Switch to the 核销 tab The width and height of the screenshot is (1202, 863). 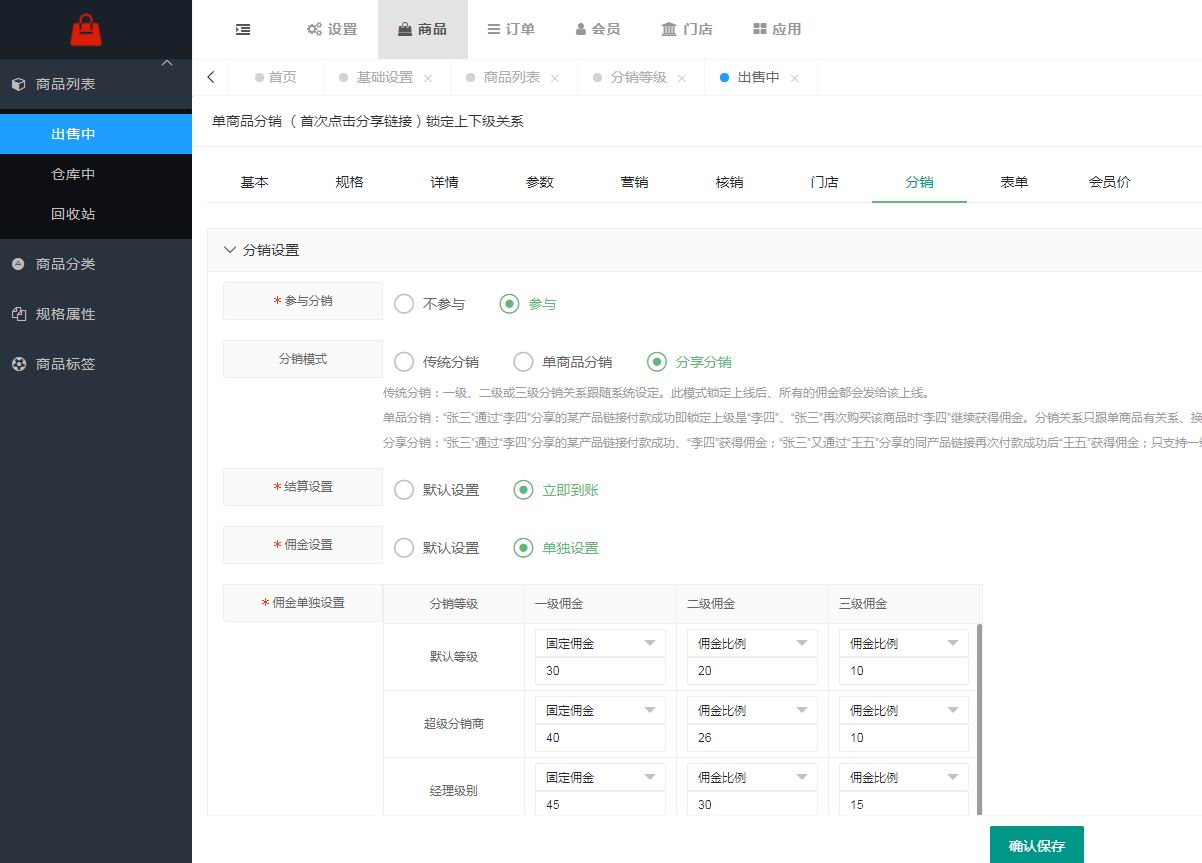point(730,182)
